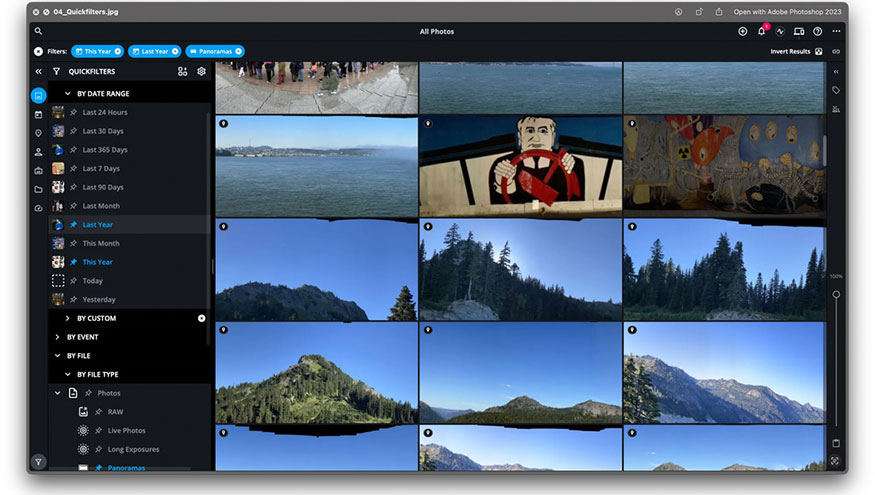Pin the Live Photos filter

(x=98, y=430)
